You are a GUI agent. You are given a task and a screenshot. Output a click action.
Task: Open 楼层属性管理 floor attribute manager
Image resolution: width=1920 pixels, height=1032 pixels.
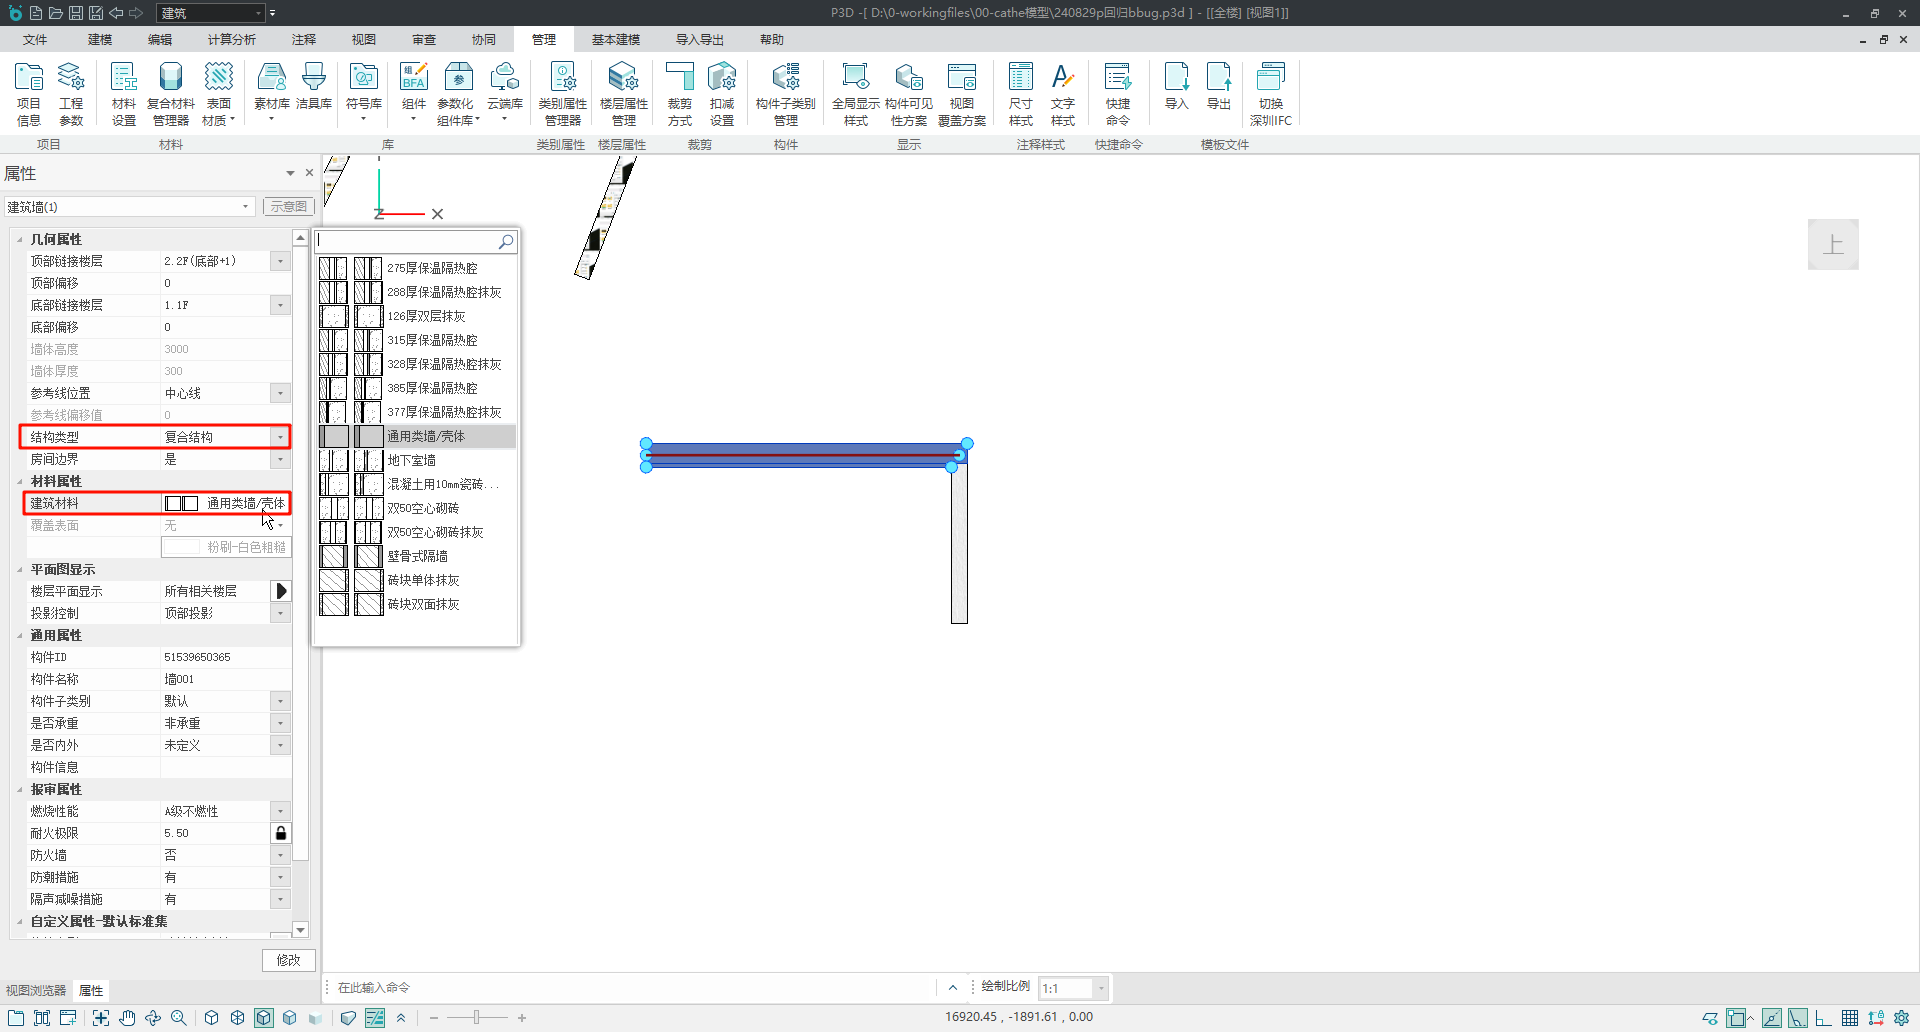coord(623,94)
